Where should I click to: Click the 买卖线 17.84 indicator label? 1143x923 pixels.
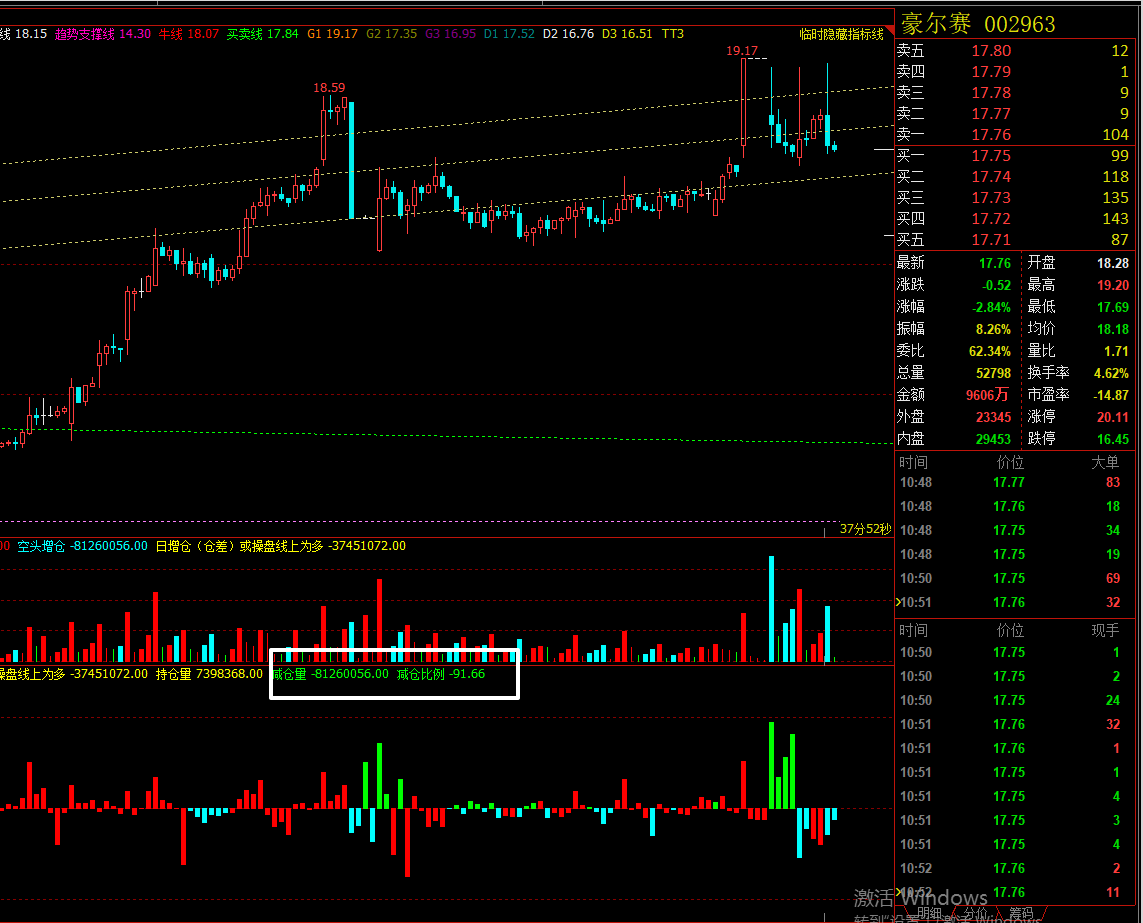(262, 34)
